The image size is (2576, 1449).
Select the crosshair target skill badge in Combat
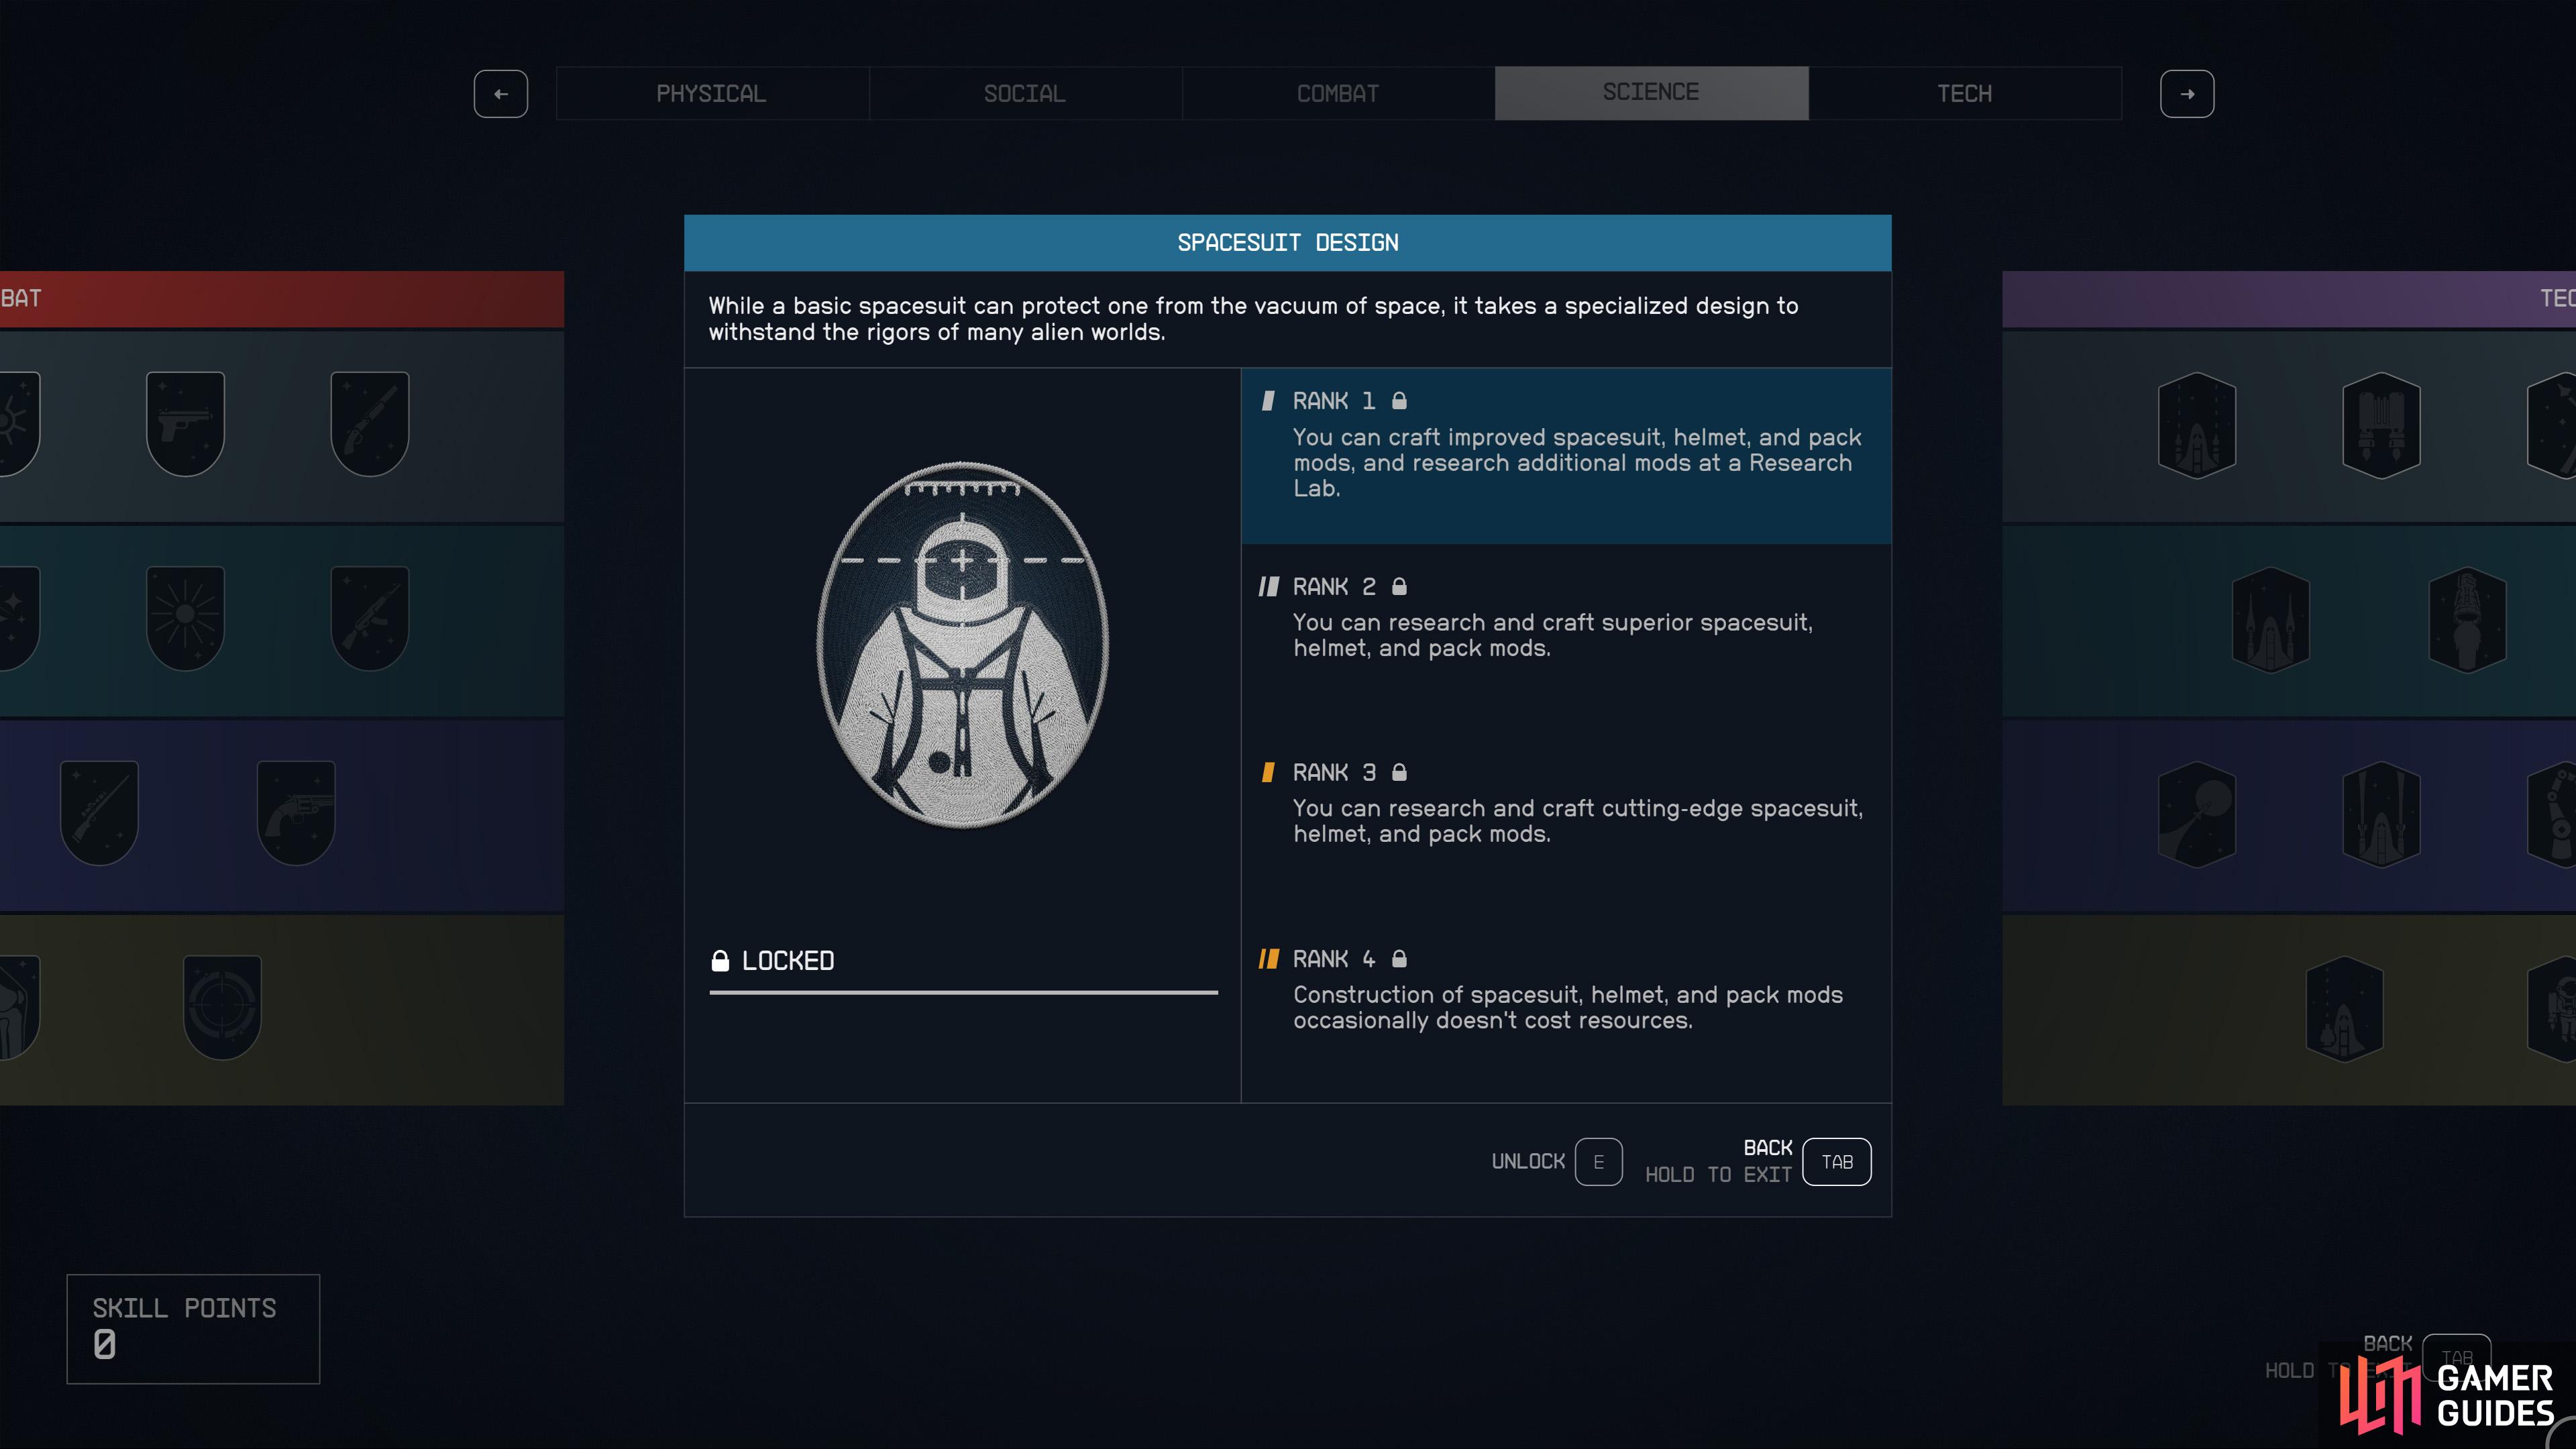click(x=222, y=1007)
